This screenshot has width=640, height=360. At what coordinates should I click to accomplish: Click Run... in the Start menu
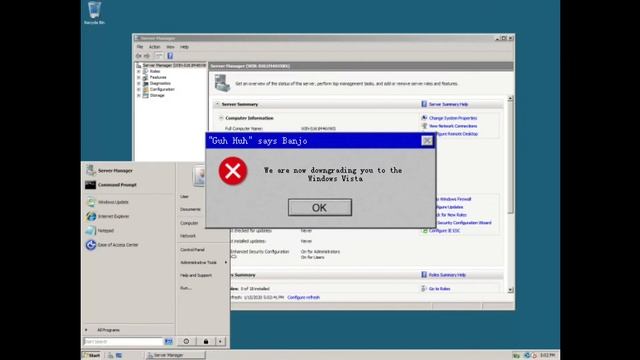point(186,288)
